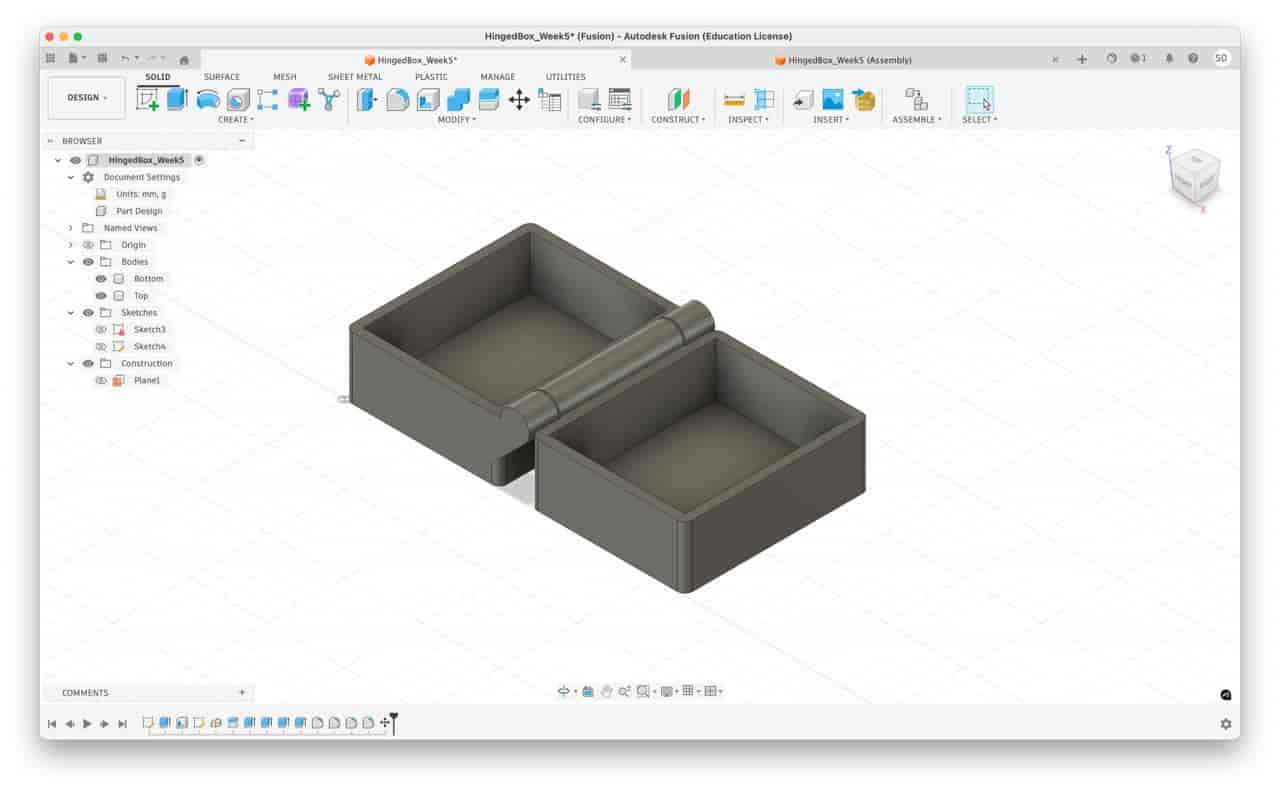Click the Look At icon in navigation bar
The image size is (1280, 792).
click(x=588, y=691)
